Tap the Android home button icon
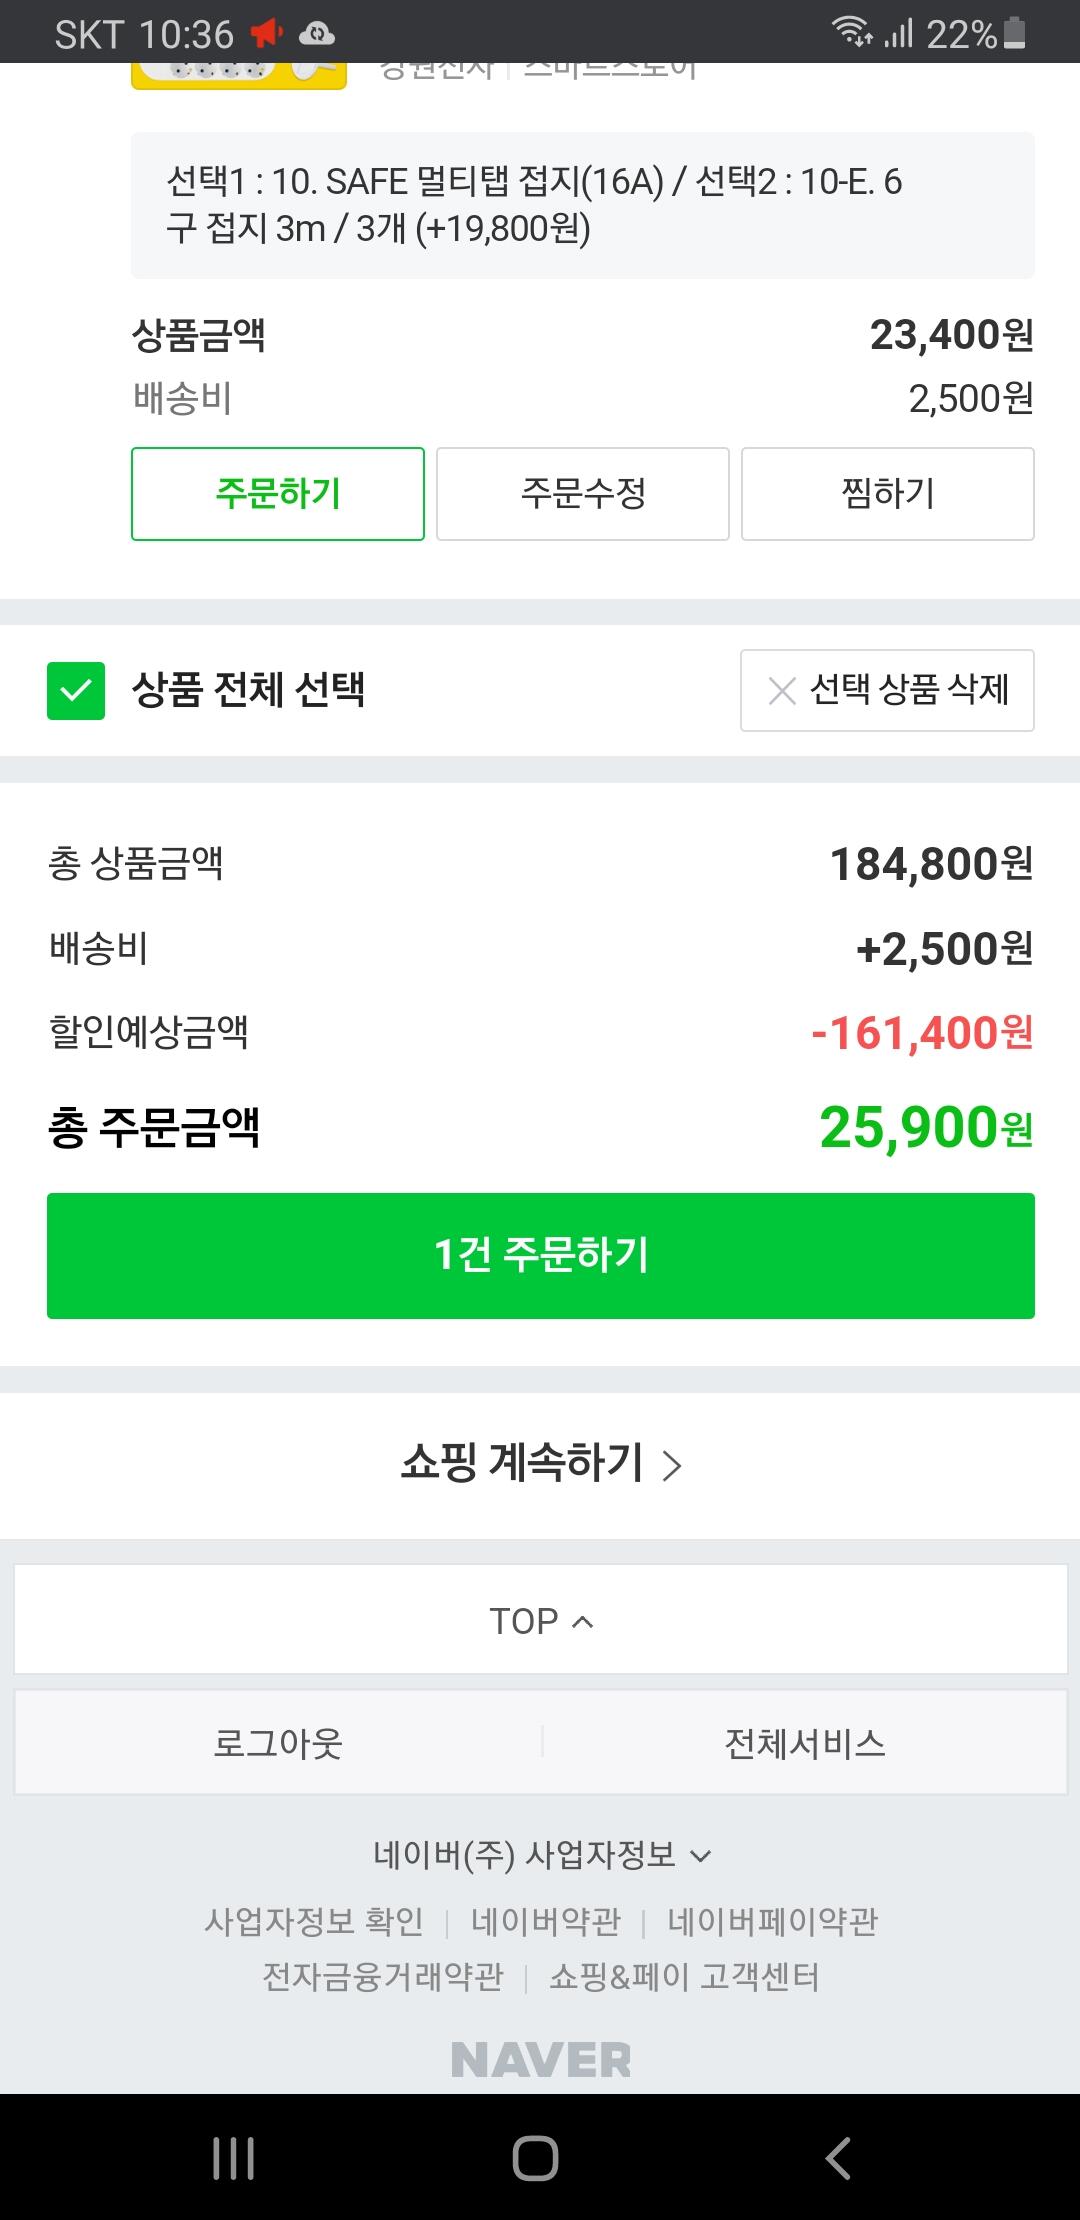Screen dimensions: 1080x2220 click(x=535, y=2157)
